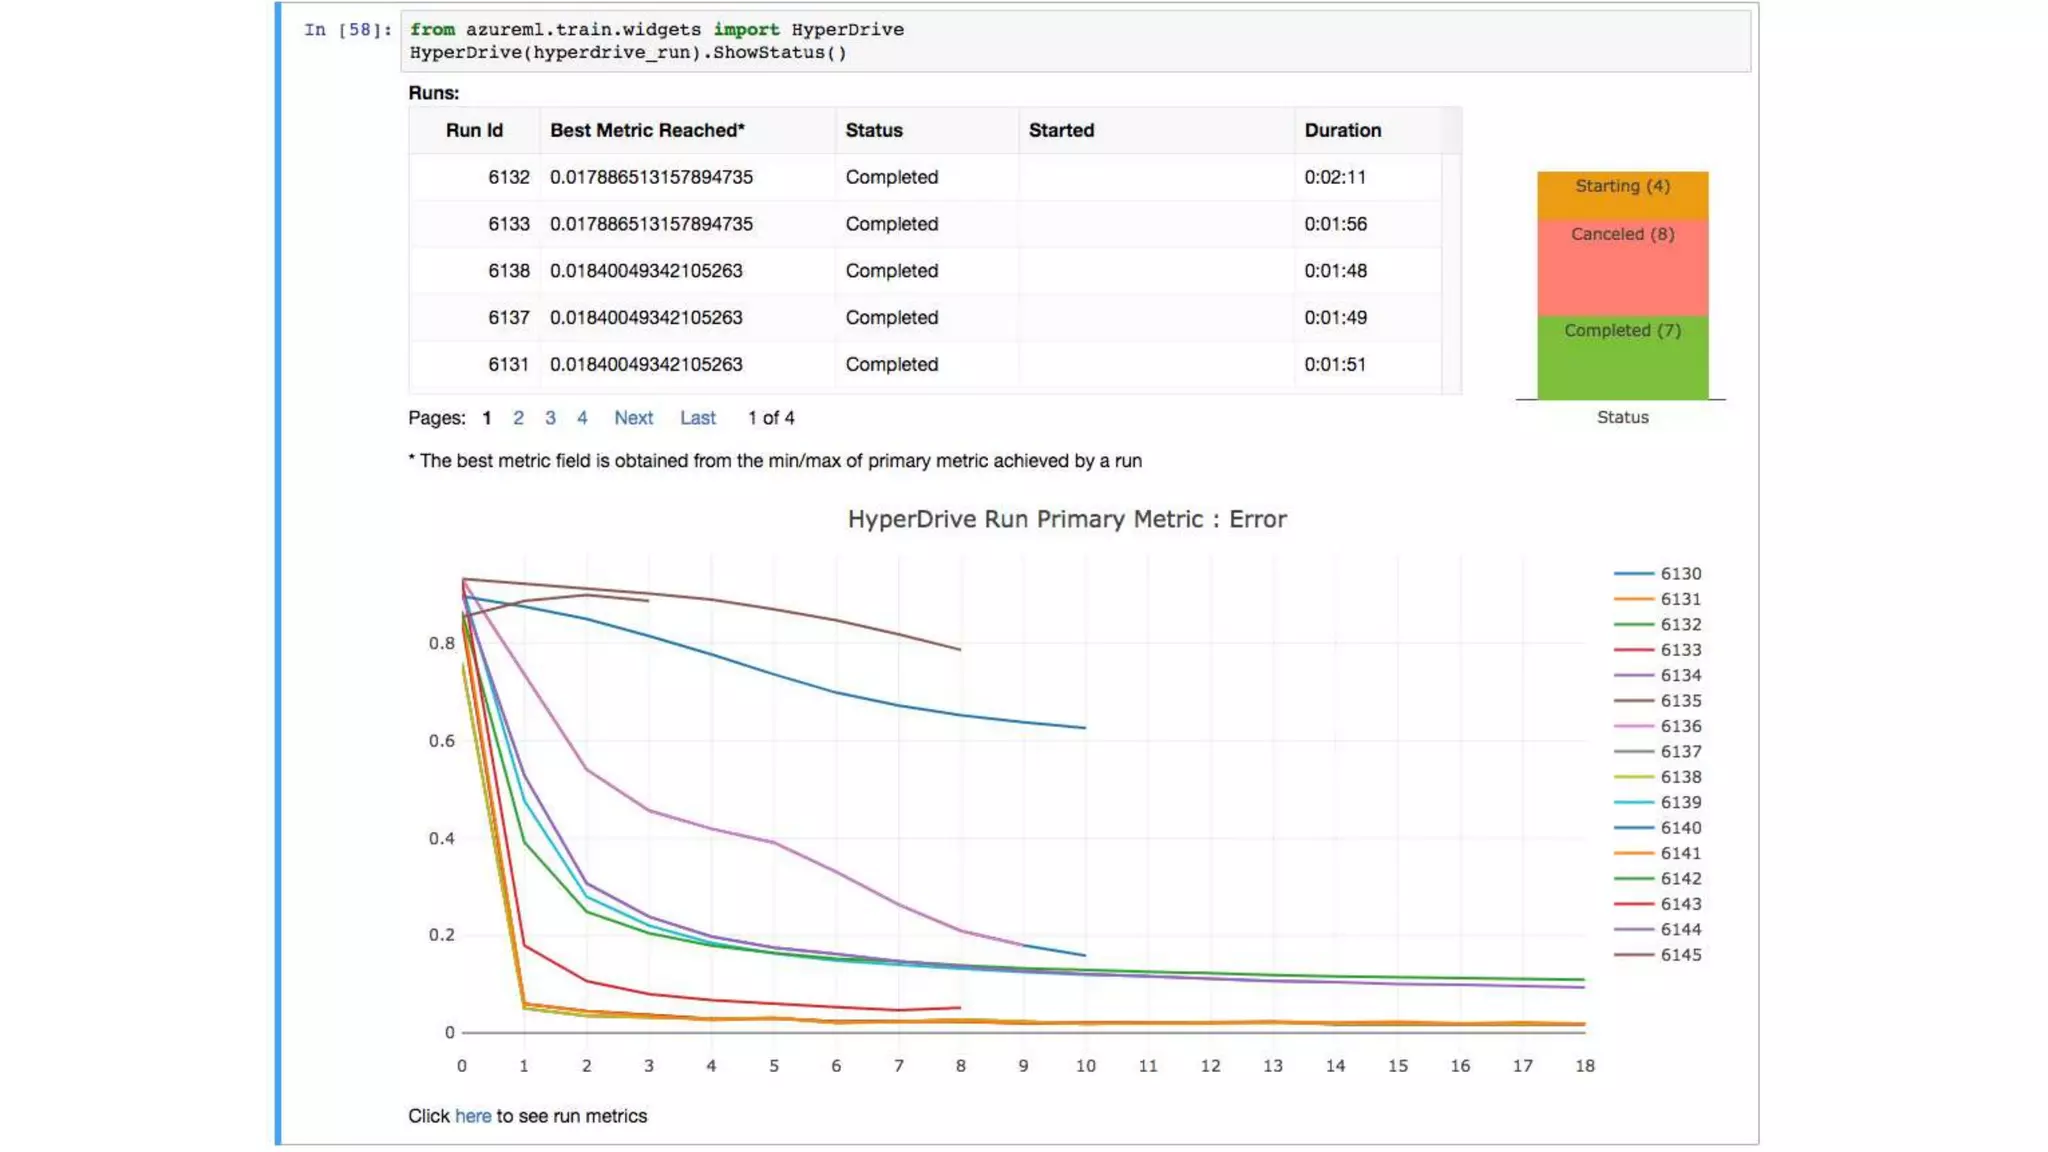2048x1152 pixels.
Task: Toggle legend entry 6144
Action: (1657, 929)
